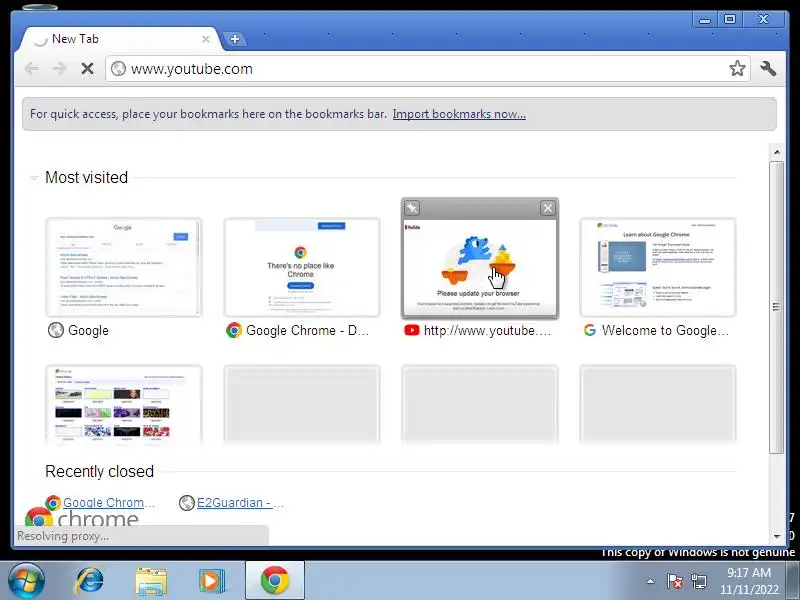Click Google G favicon beside Welcome

coord(590,331)
